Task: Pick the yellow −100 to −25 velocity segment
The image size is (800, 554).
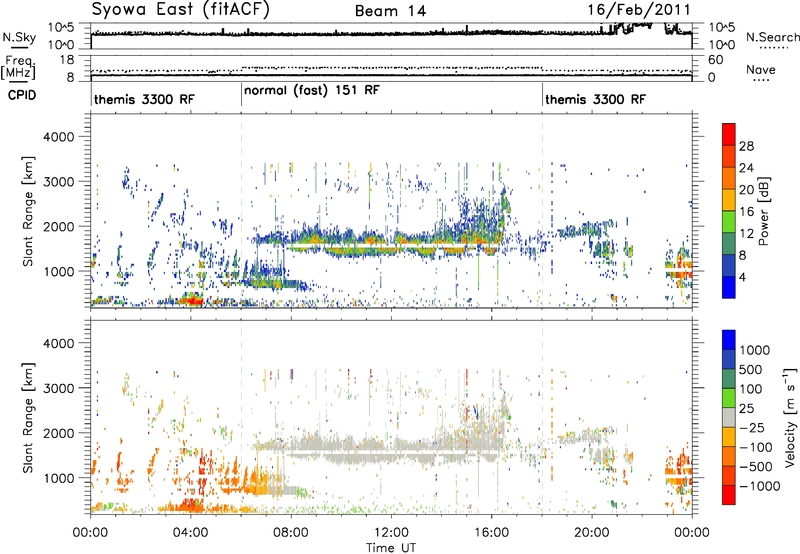Action: tap(729, 437)
